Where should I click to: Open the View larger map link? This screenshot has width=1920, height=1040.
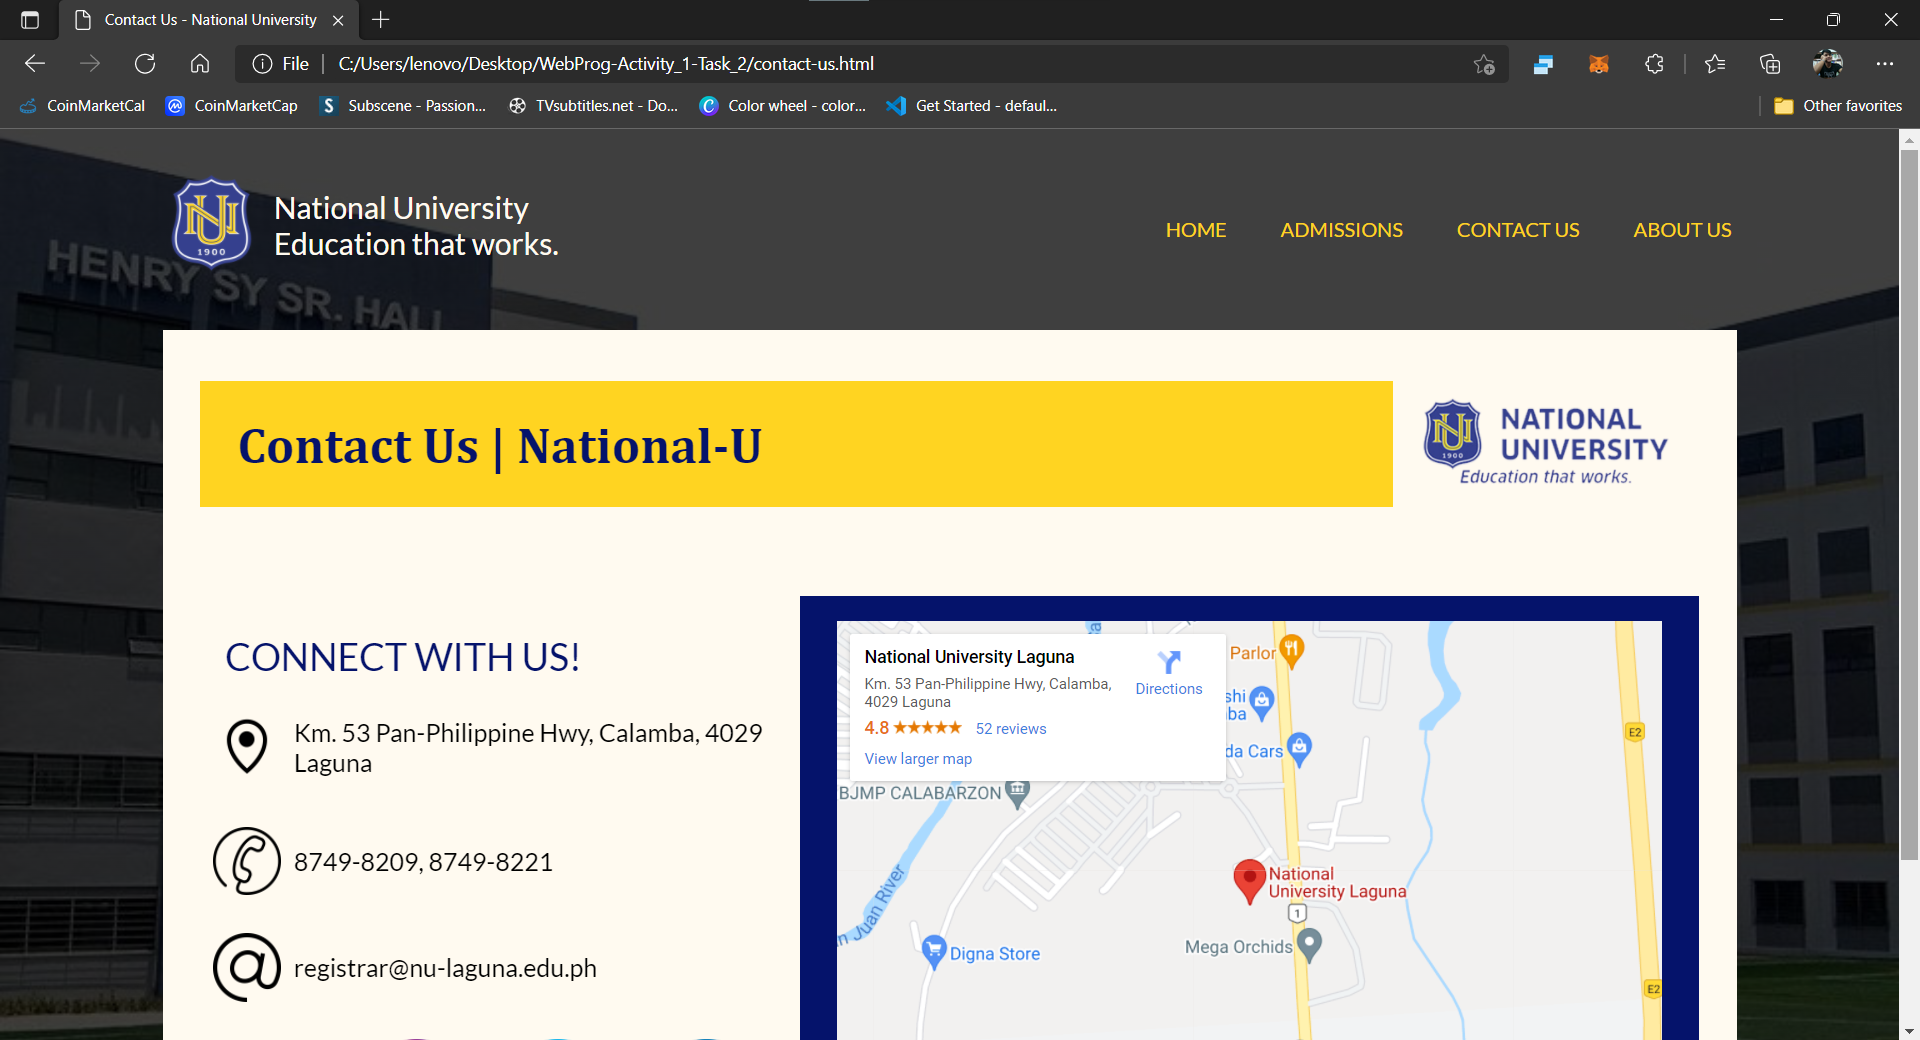pyautogui.click(x=917, y=758)
